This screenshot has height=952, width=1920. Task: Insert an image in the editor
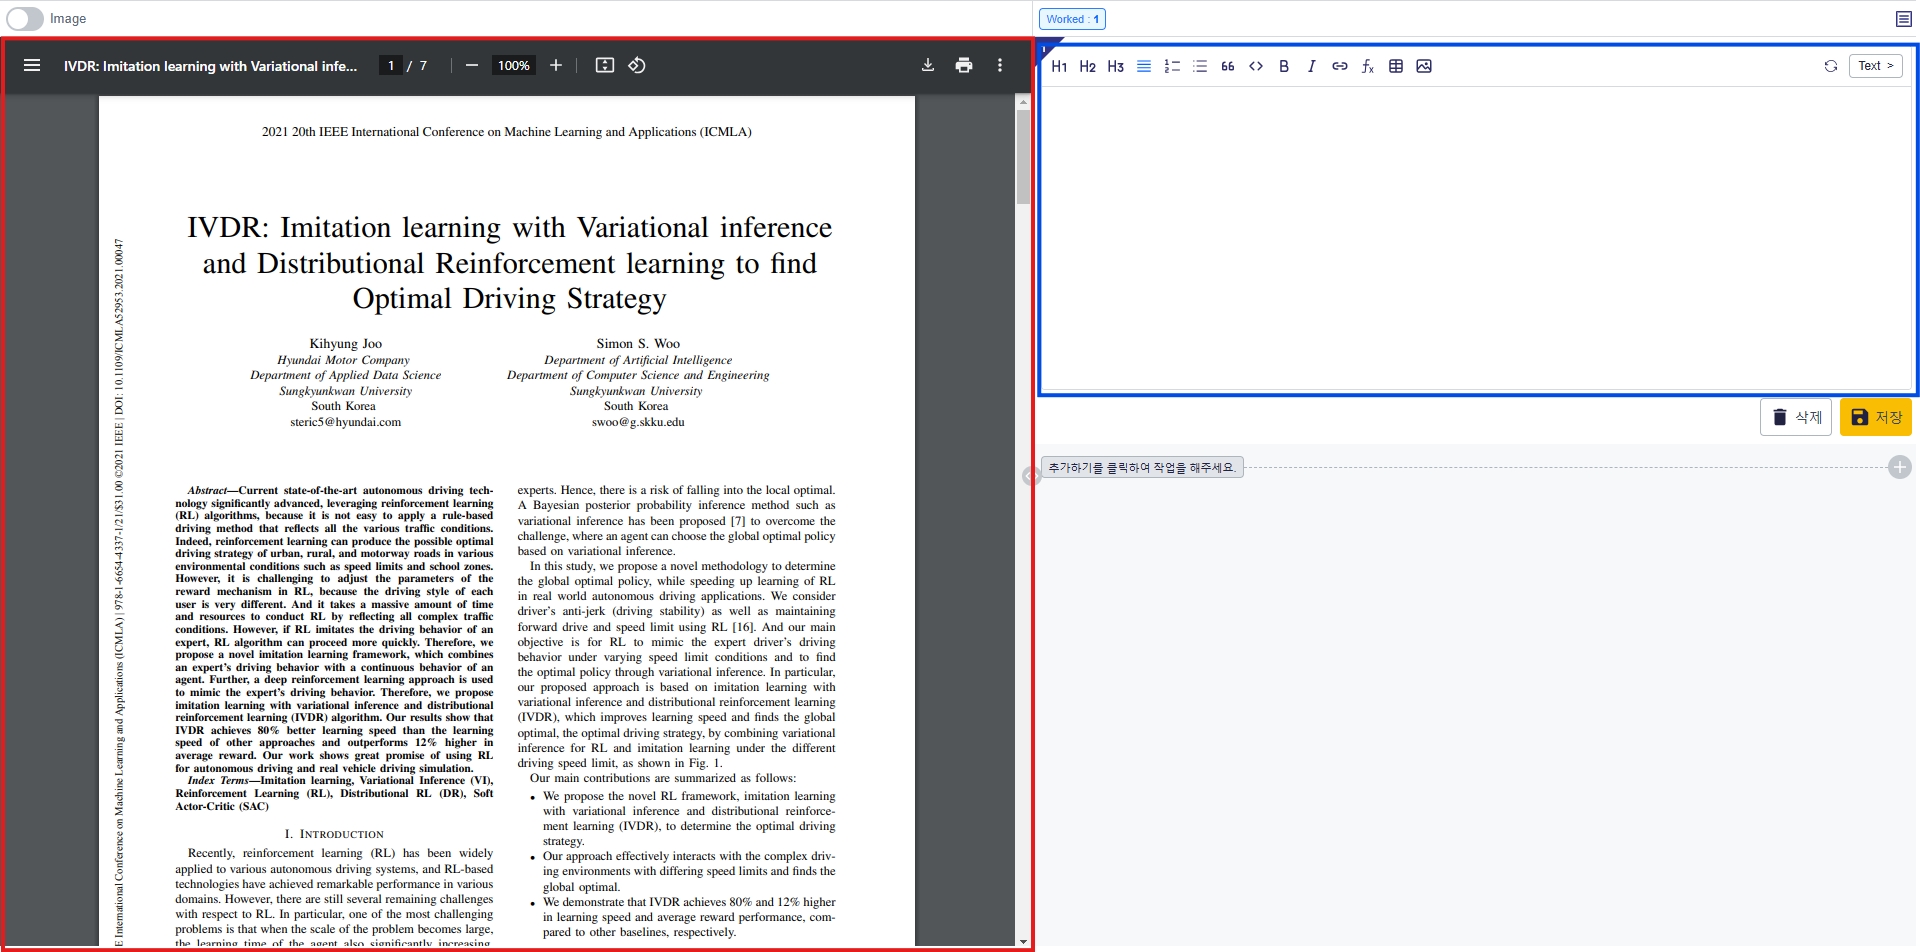[x=1424, y=67]
